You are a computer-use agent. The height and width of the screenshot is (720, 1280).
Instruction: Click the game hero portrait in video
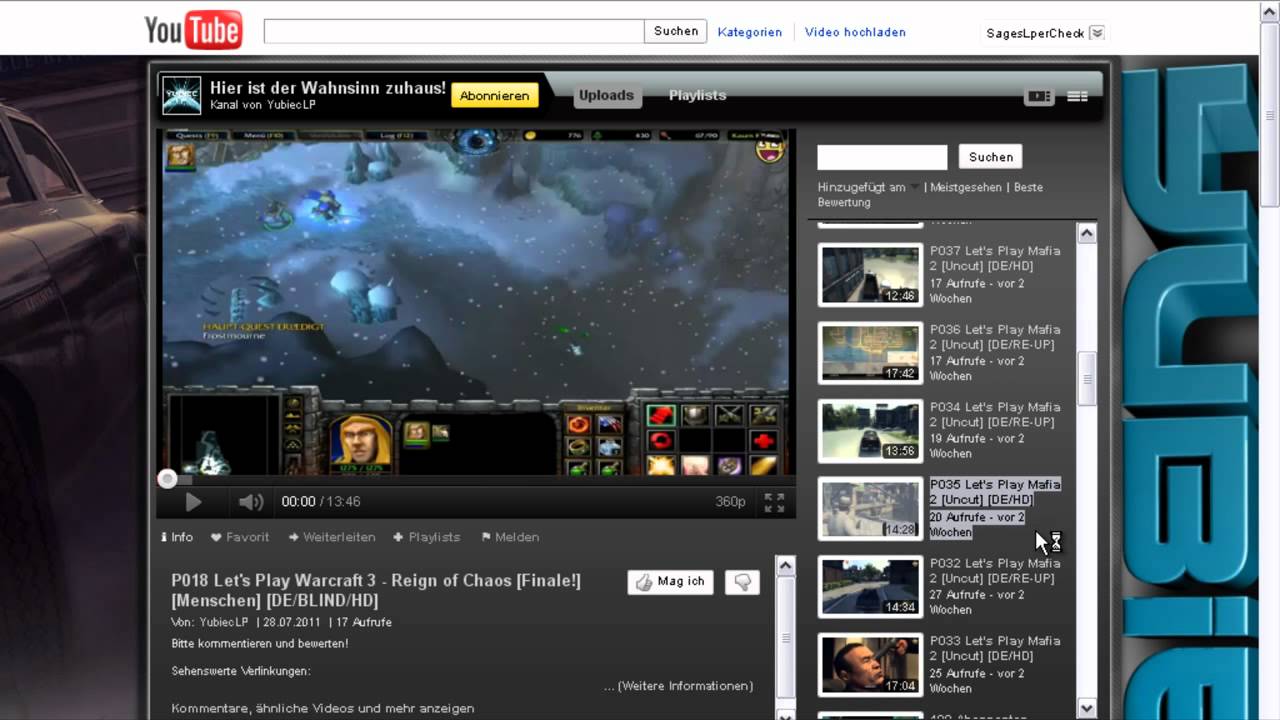click(361, 442)
